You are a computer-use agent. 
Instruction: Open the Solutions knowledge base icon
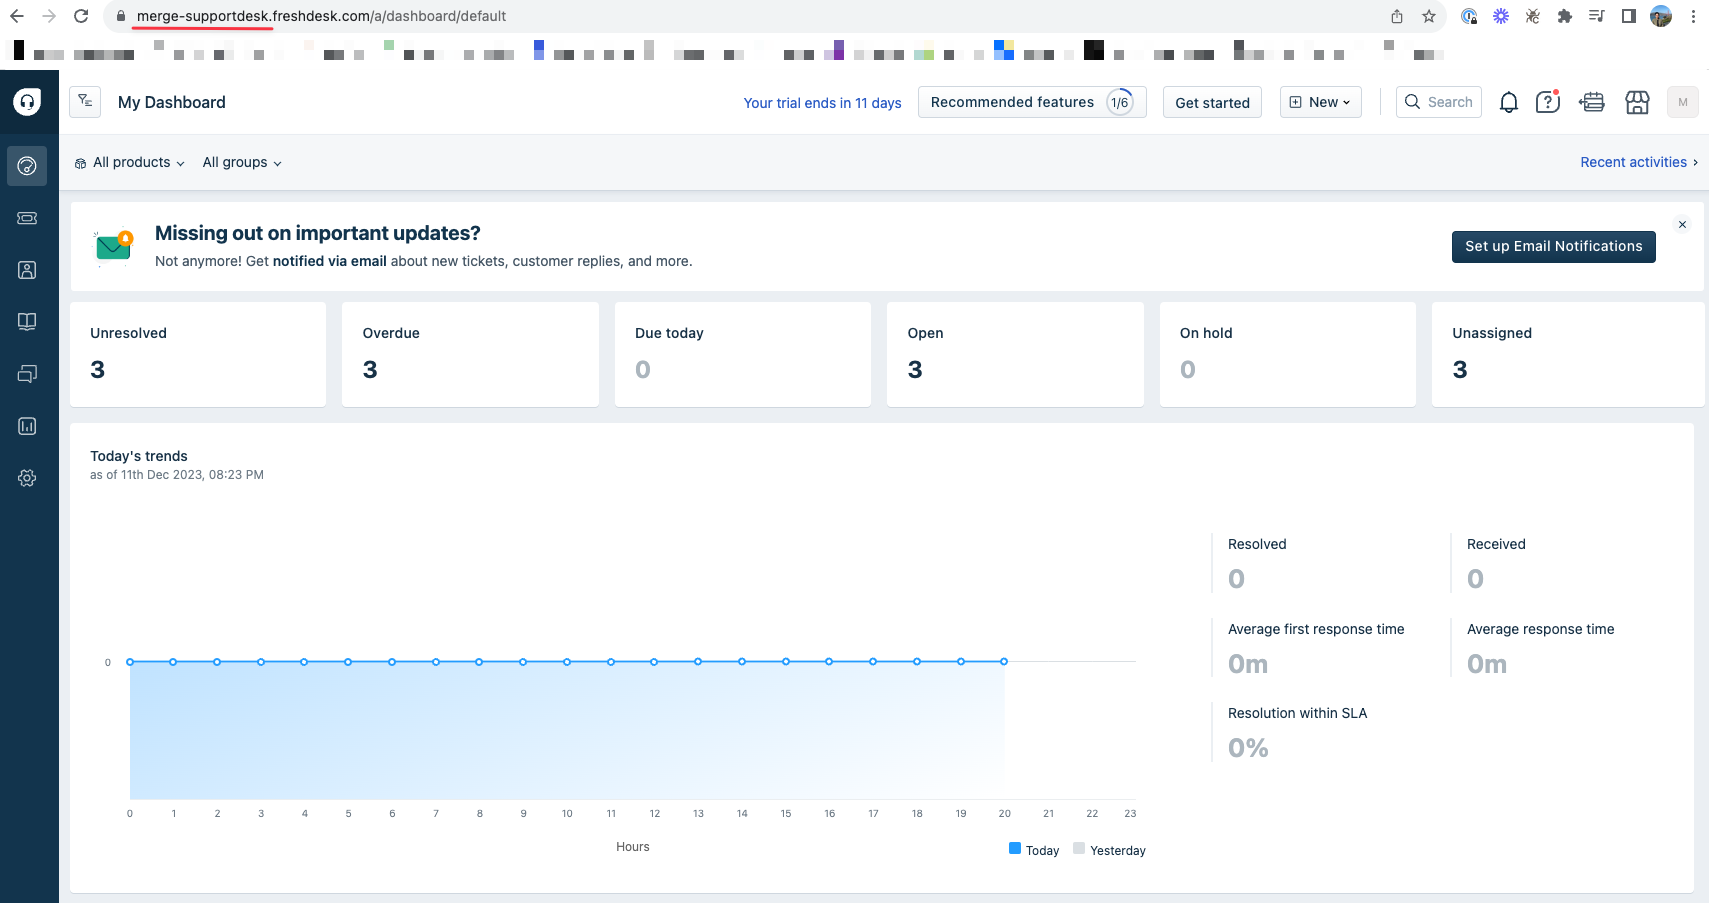point(27,322)
